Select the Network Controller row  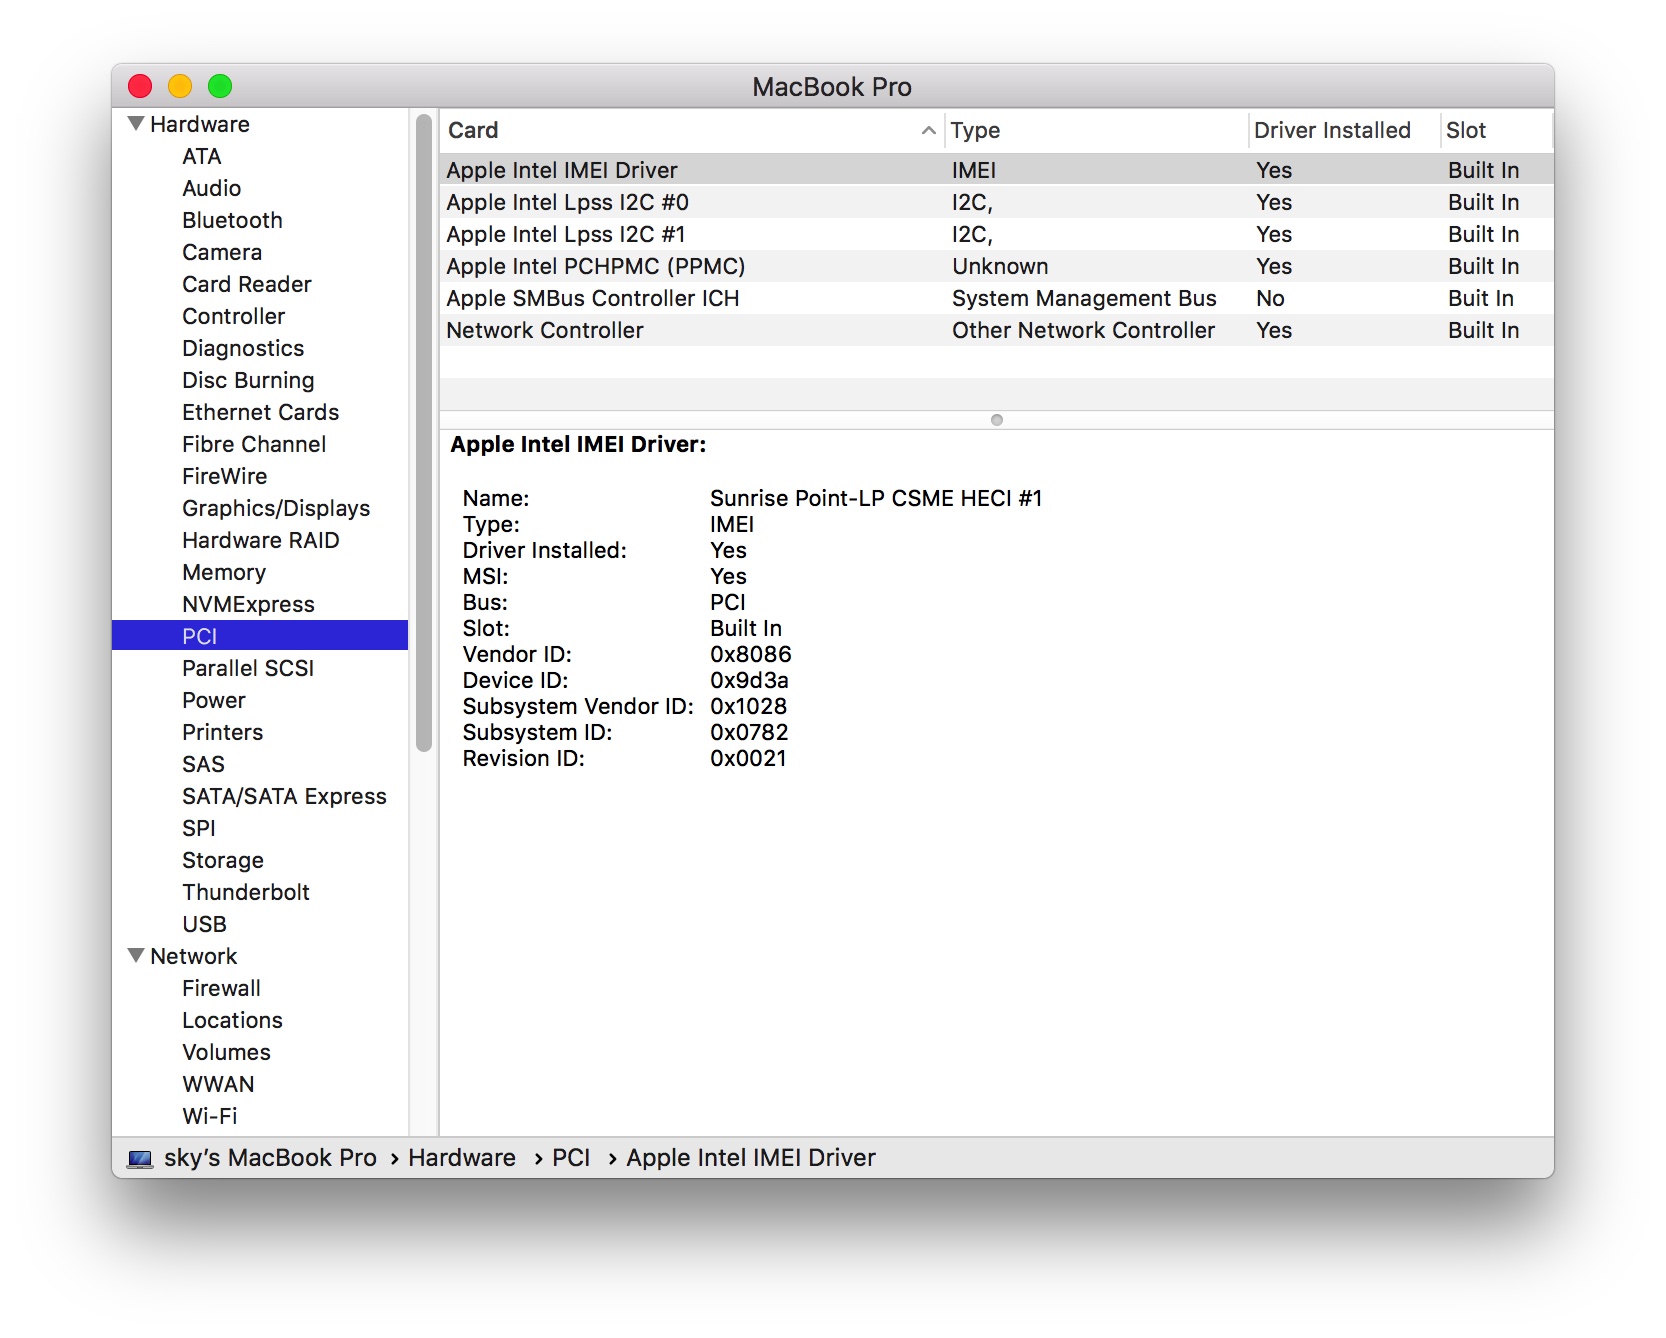click(996, 330)
